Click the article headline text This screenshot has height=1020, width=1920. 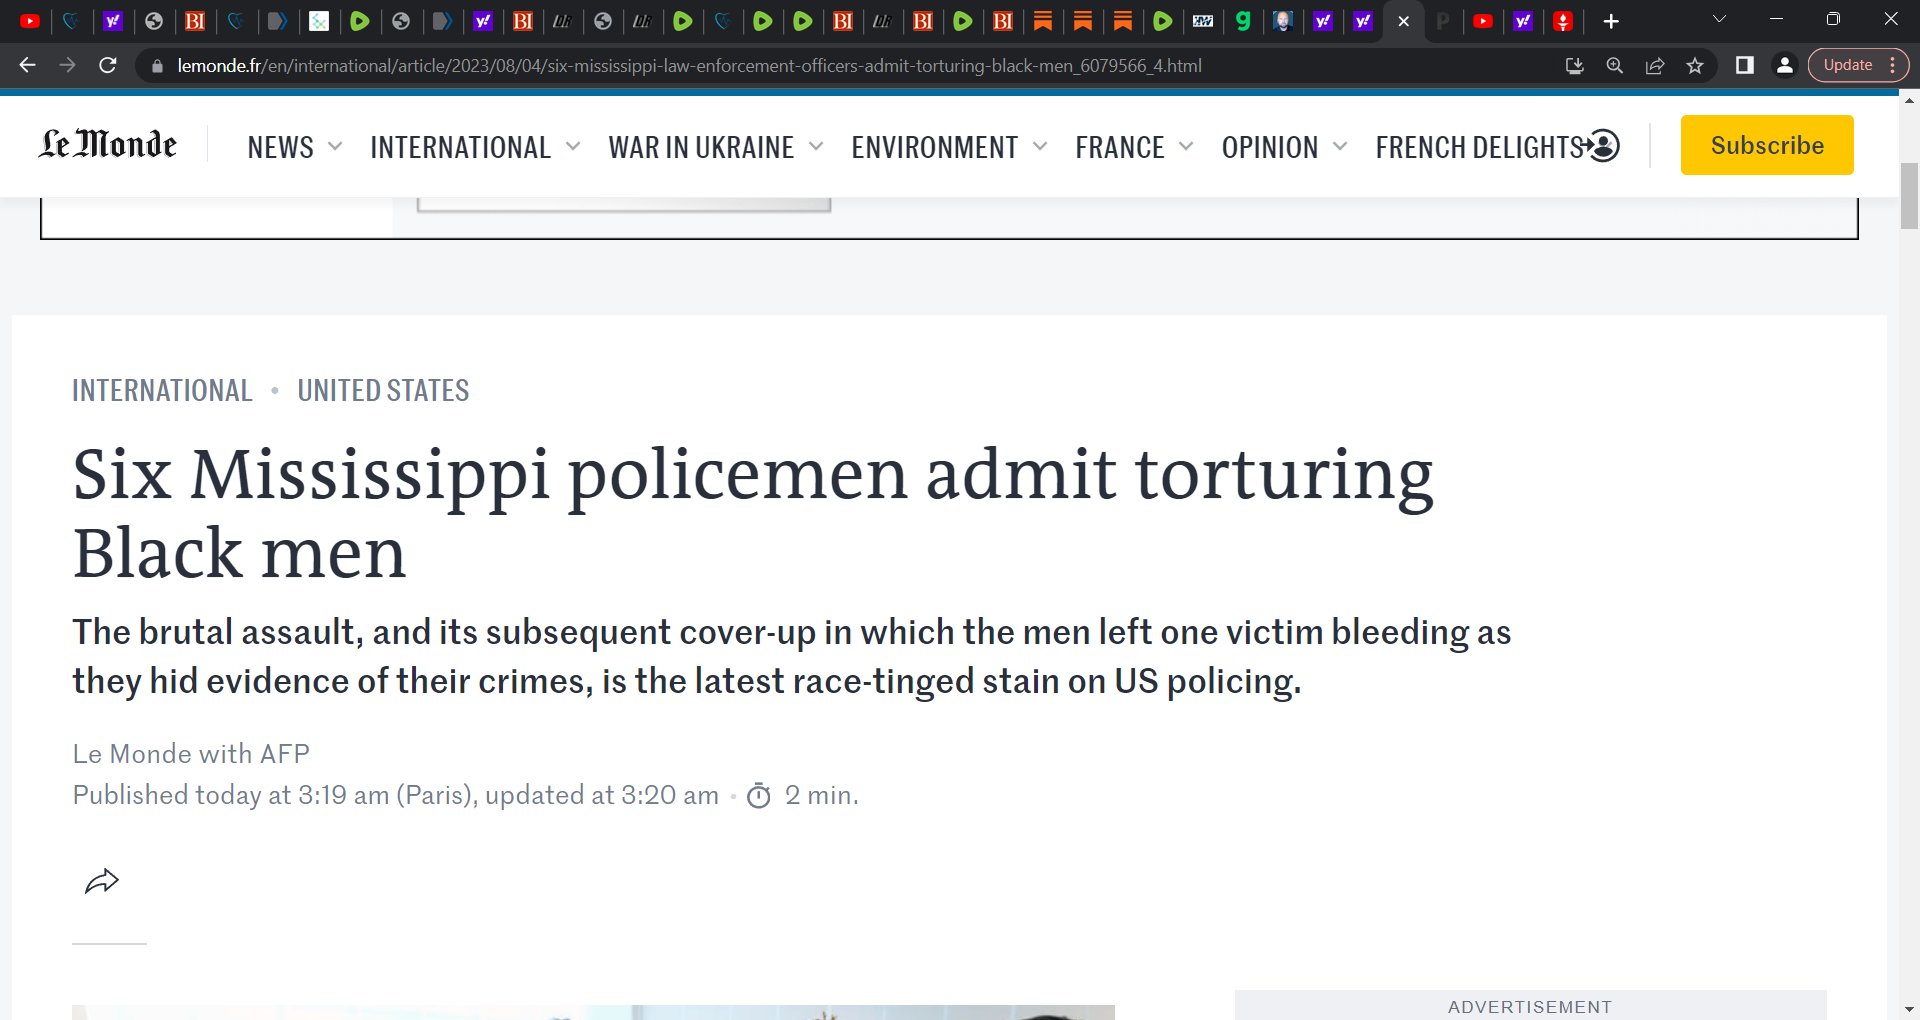[753, 513]
